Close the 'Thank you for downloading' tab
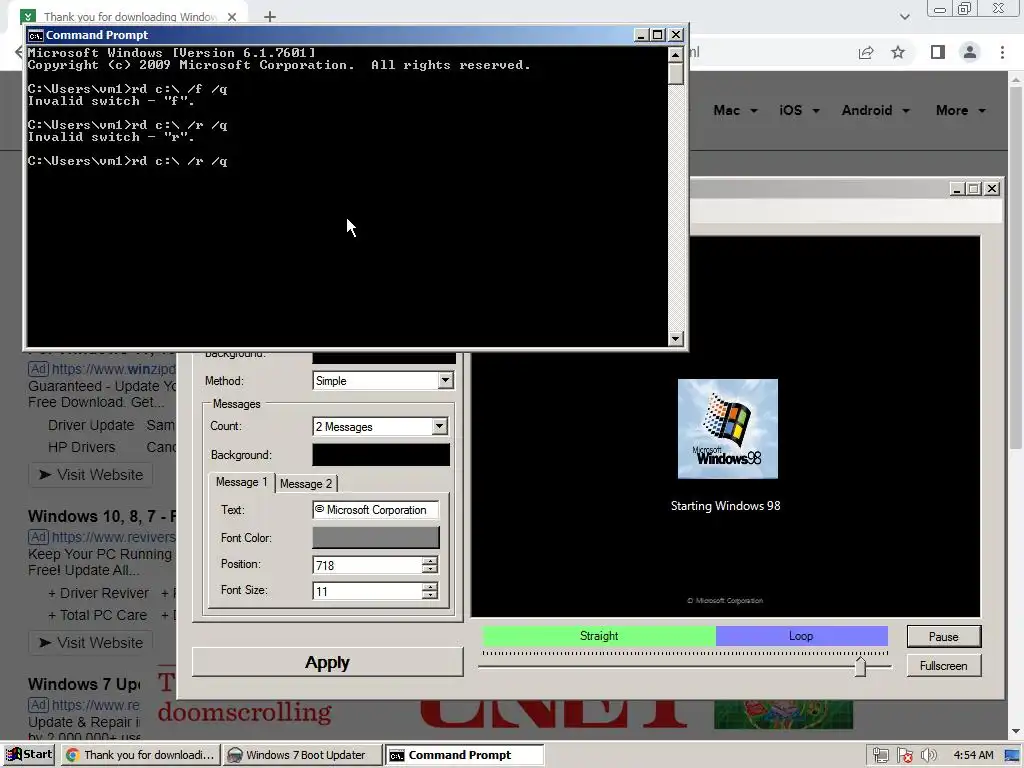This screenshot has width=1024, height=768. [x=232, y=17]
